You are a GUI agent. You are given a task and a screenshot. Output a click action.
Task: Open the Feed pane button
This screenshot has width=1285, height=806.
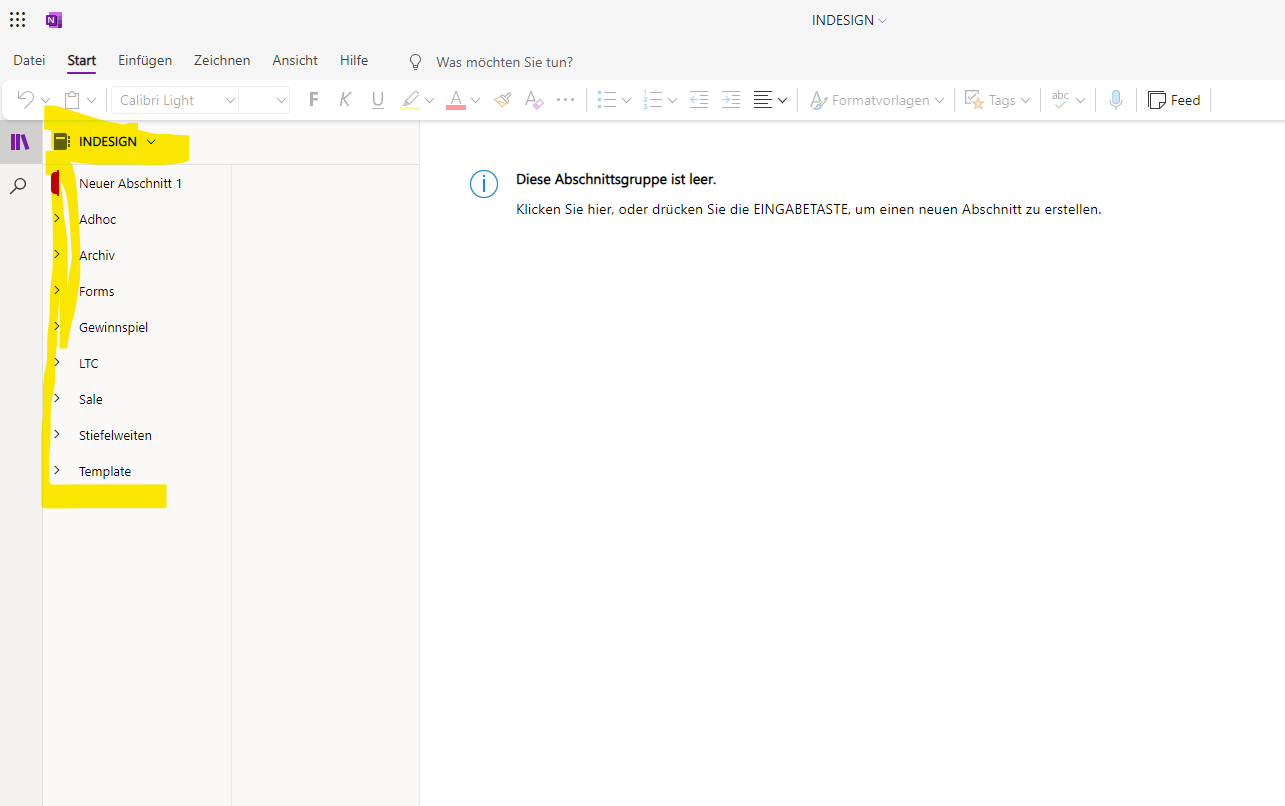[x=1174, y=100]
